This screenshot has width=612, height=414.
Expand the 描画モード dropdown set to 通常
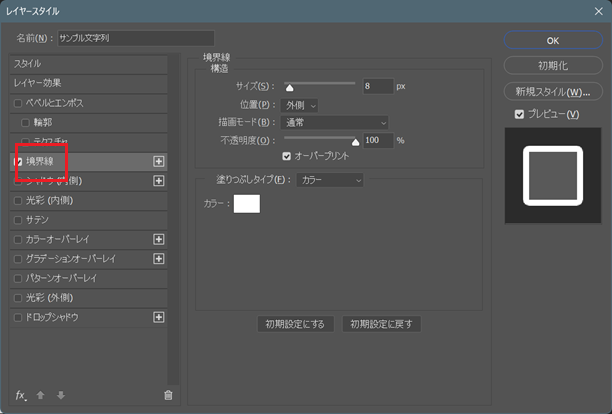click(335, 122)
